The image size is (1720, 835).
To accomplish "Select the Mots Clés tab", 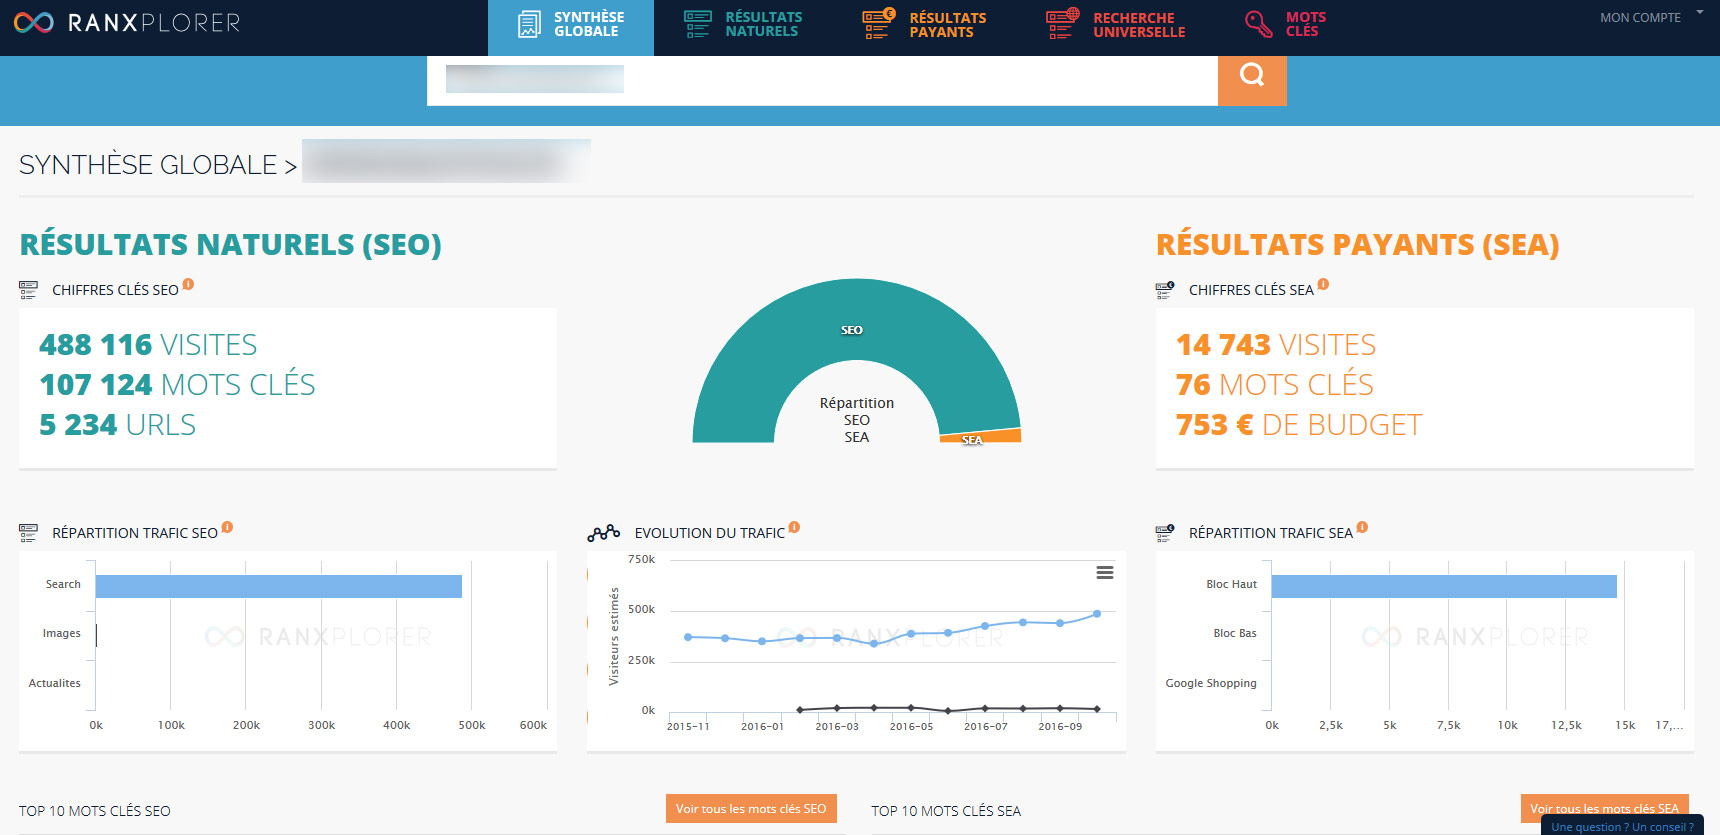I will click(x=1285, y=24).
